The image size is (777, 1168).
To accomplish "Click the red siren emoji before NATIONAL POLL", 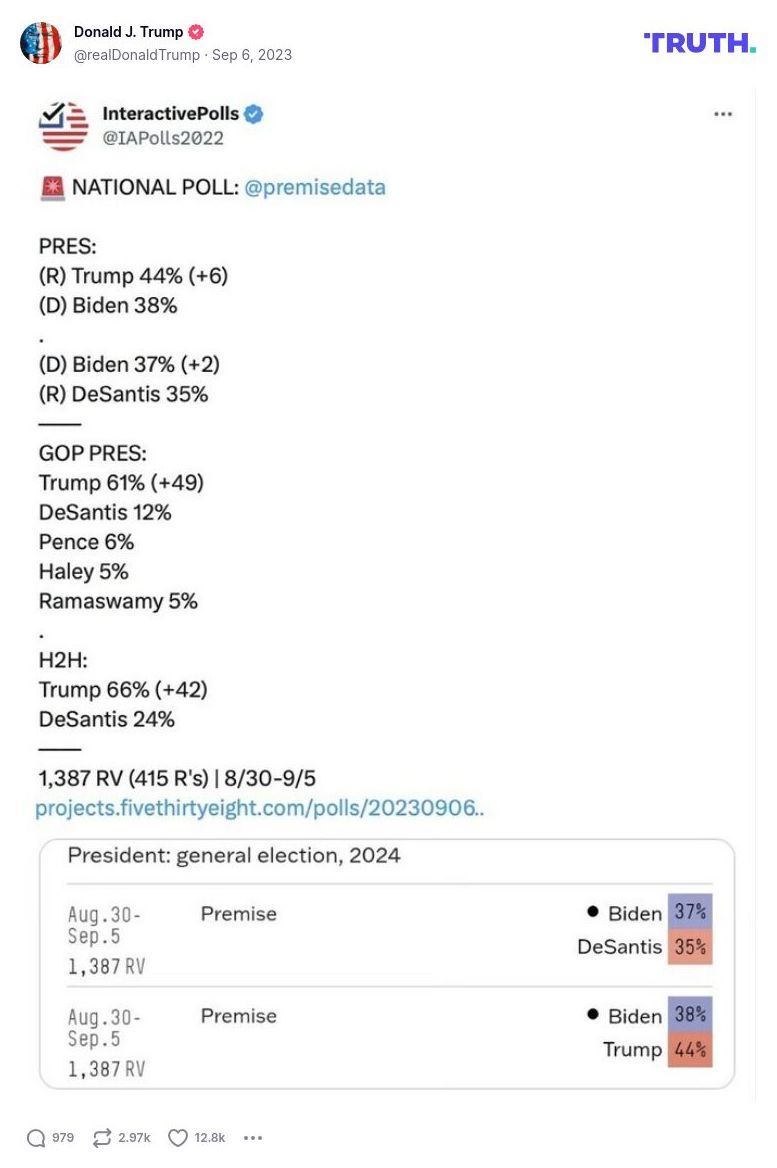I will click(48, 187).
